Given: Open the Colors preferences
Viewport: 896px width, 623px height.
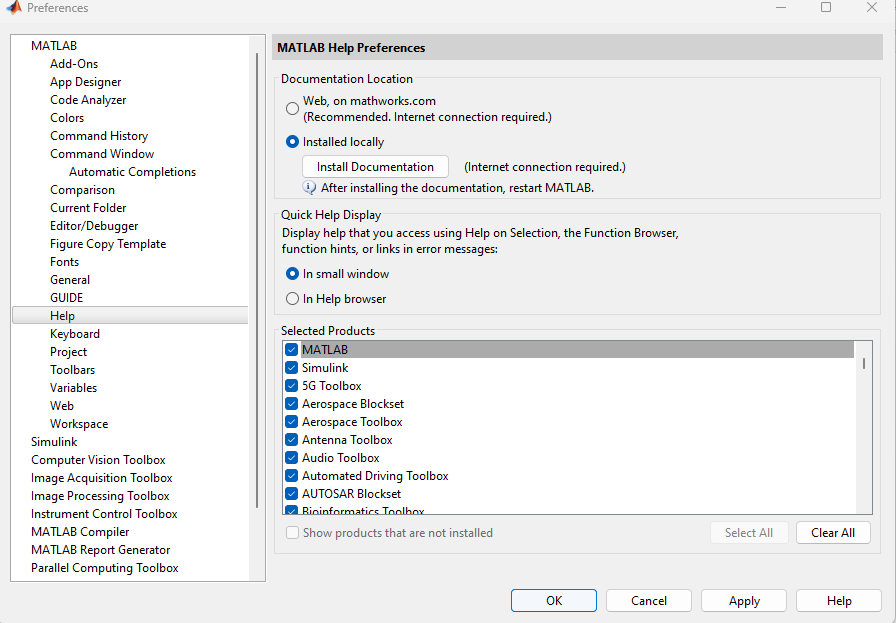Looking at the screenshot, I should (x=67, y=118).
